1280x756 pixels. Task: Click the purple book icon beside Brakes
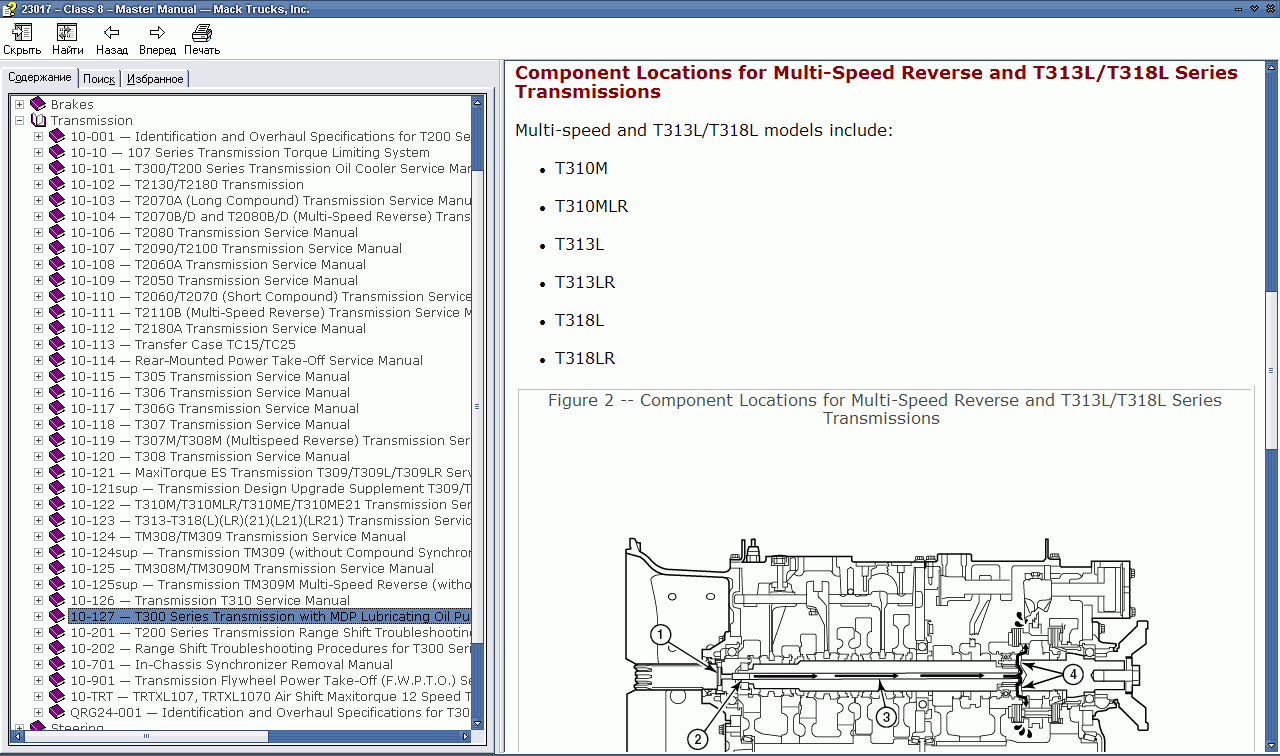click(x=35, y=104)
